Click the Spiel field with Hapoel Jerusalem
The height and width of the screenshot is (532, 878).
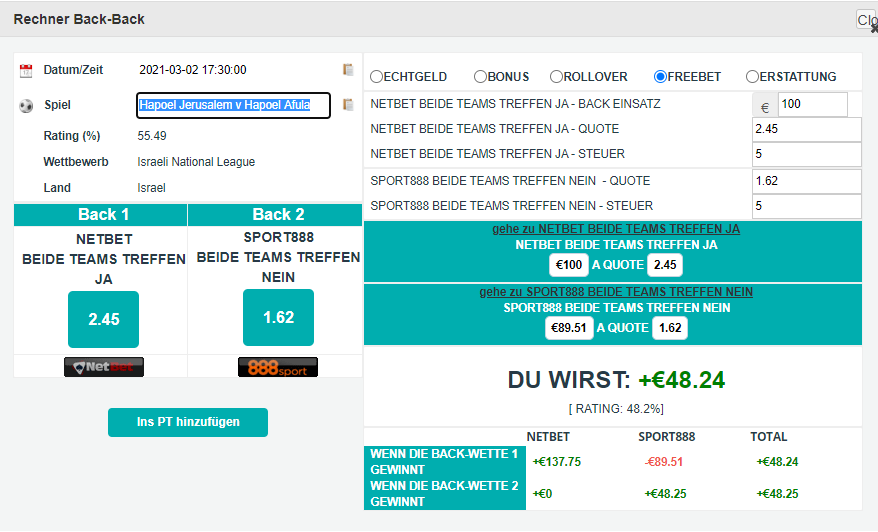[x=233, y=105]
